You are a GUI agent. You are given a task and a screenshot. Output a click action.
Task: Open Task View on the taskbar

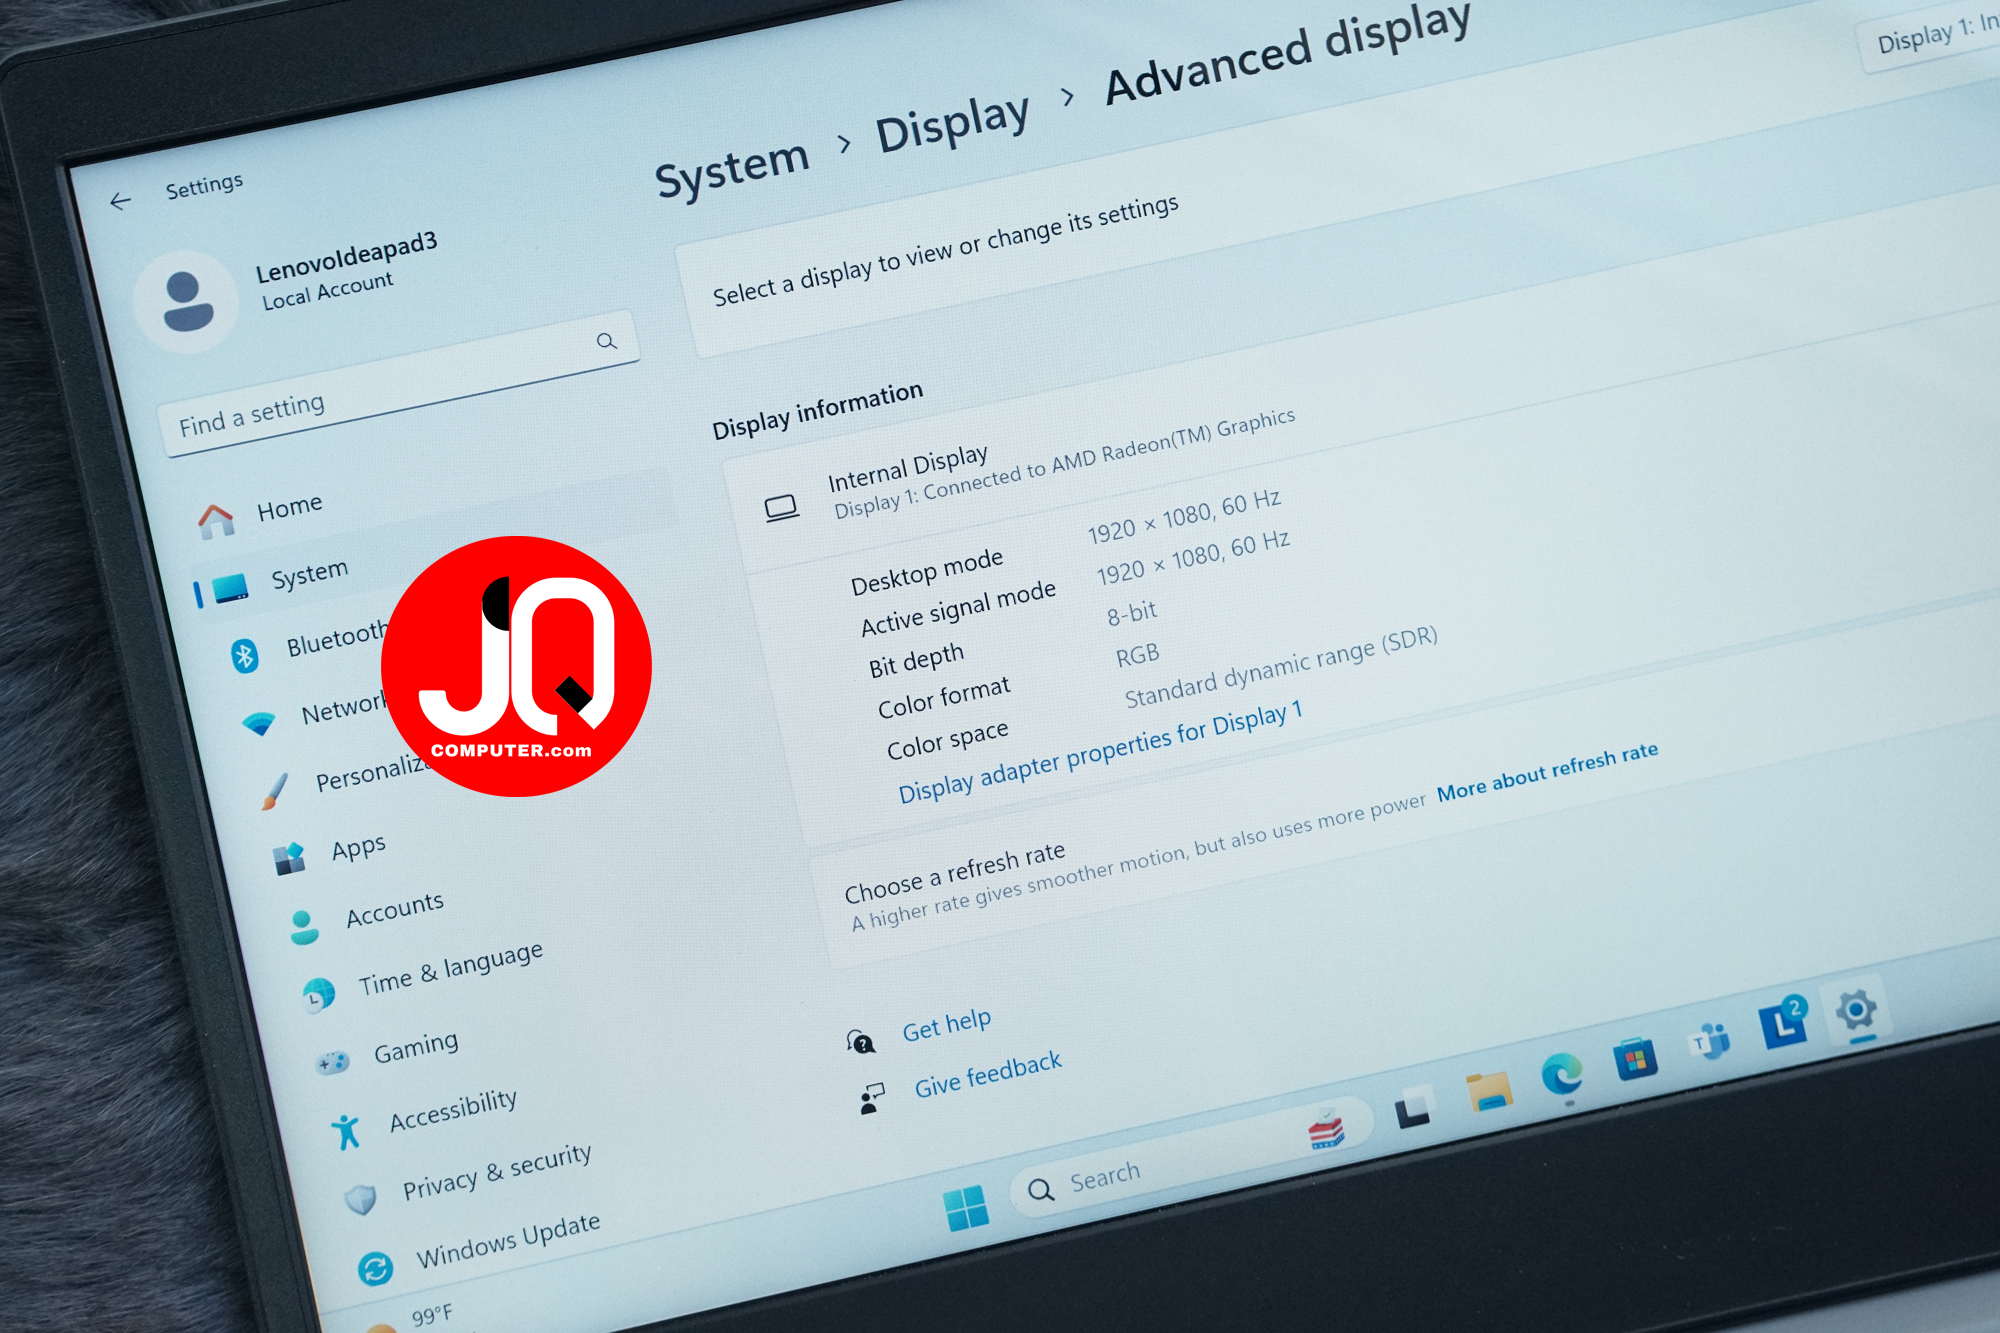click(x=1413, y=1106)
